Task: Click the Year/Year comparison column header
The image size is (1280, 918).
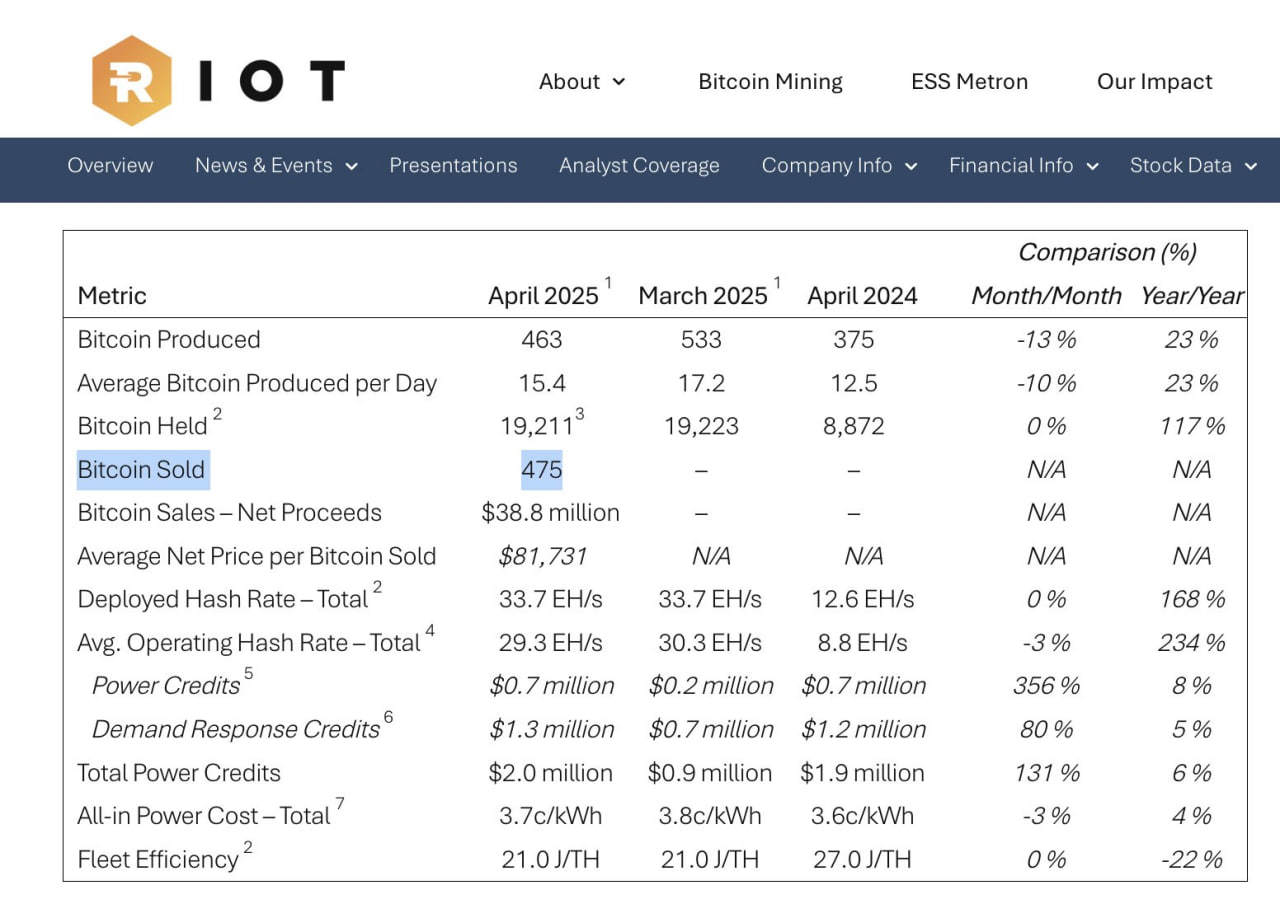Action: click(x=1191, y=296)
